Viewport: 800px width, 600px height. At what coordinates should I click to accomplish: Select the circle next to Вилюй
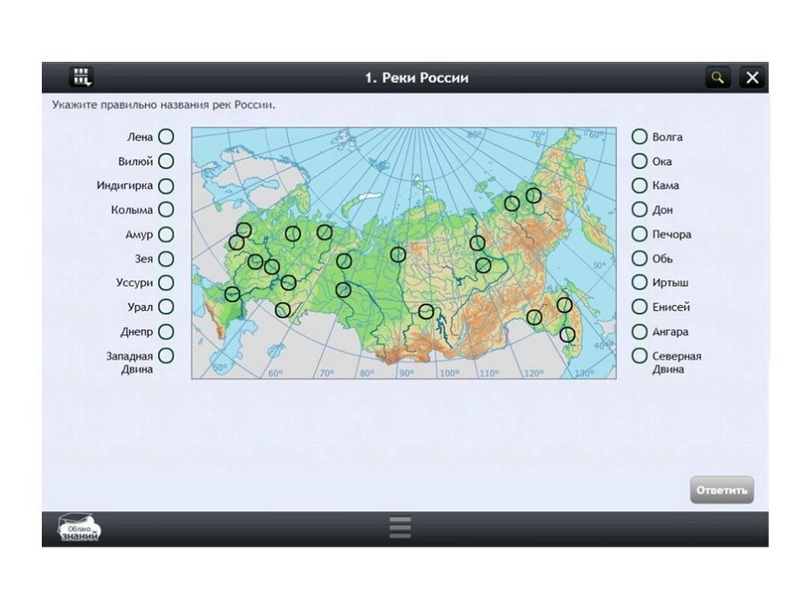pyautogui.click(x=166, y=161)
